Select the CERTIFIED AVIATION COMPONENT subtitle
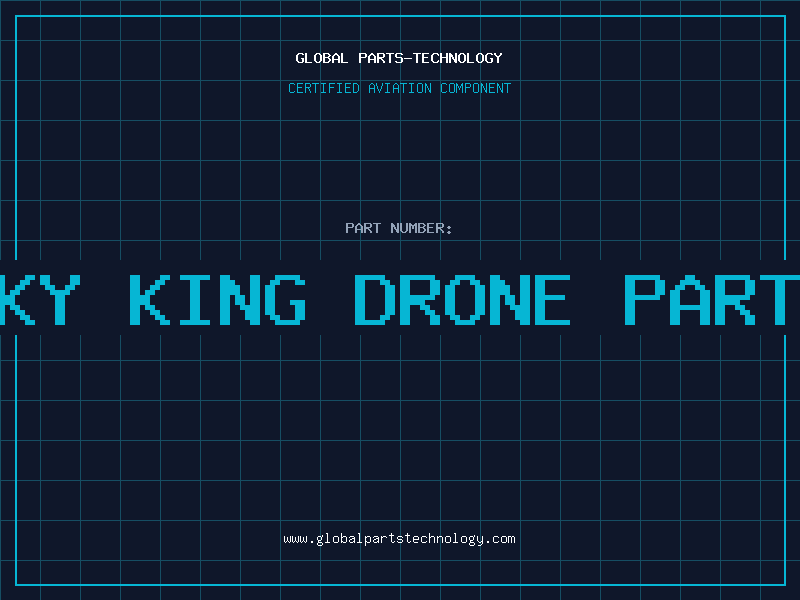Viewport: 800px width, 600px height. [x=399, y=88]
